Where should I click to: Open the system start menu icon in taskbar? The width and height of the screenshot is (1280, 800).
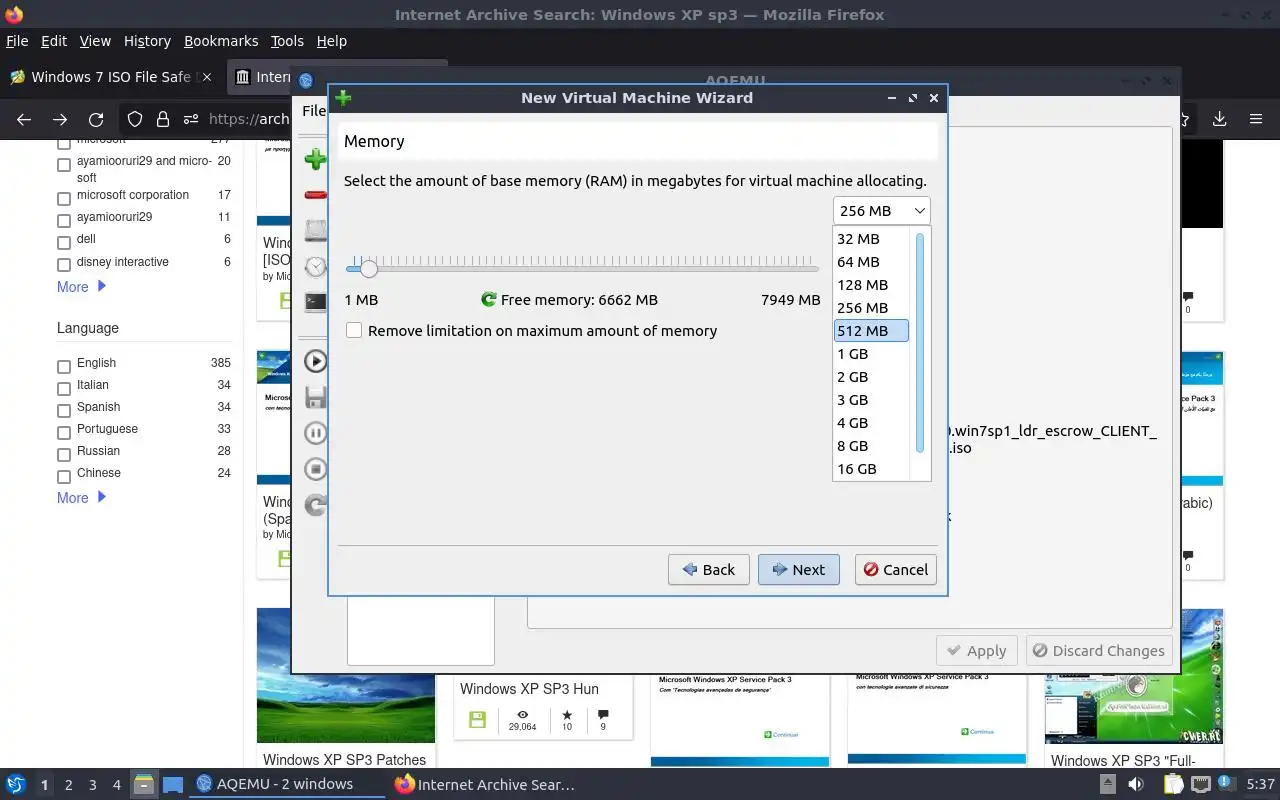pyautogui.click(x=16, y=784)
